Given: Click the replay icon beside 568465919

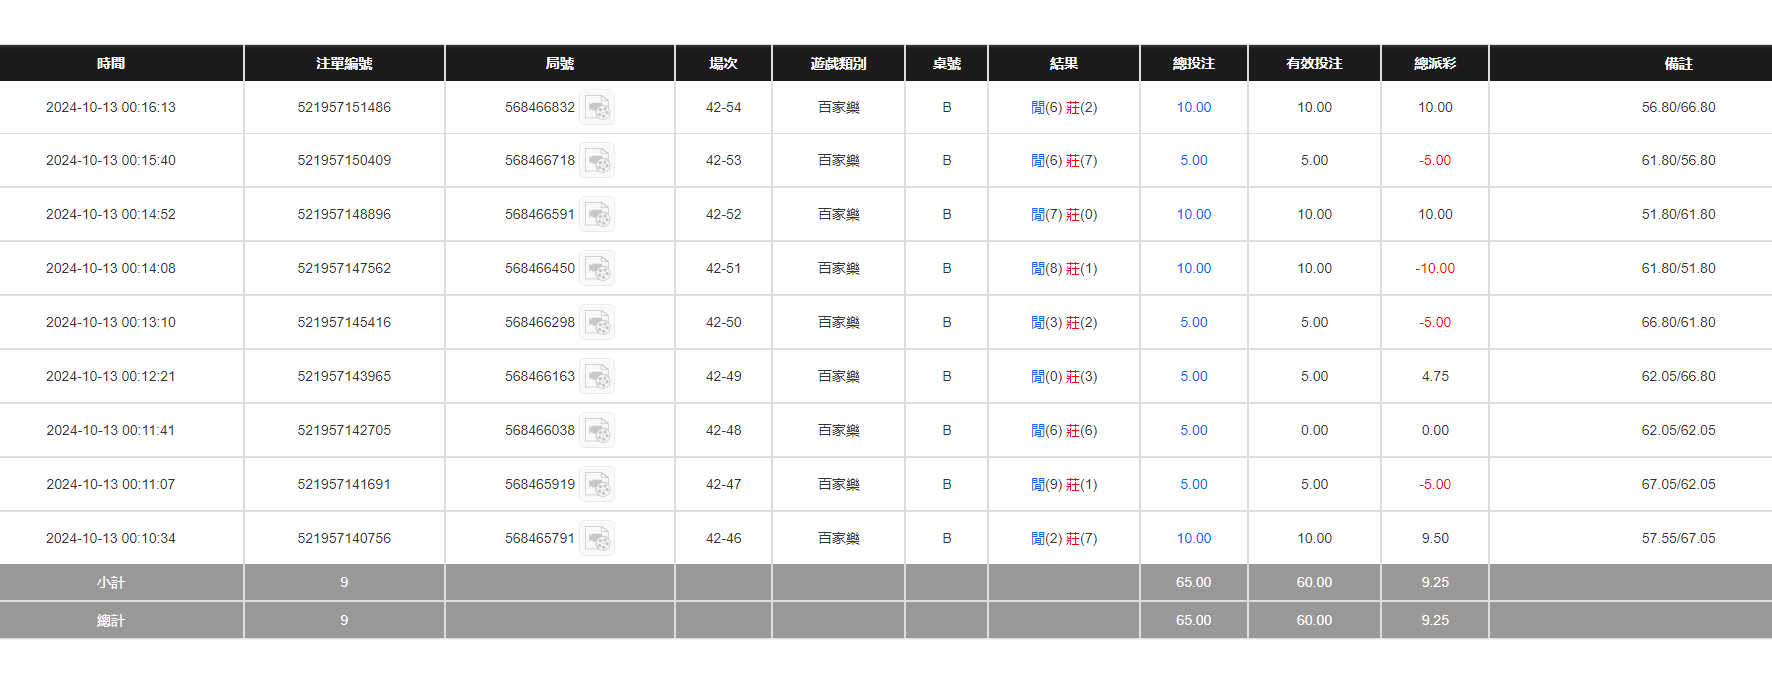Looking at the screenshot, I should coord(597,485).
